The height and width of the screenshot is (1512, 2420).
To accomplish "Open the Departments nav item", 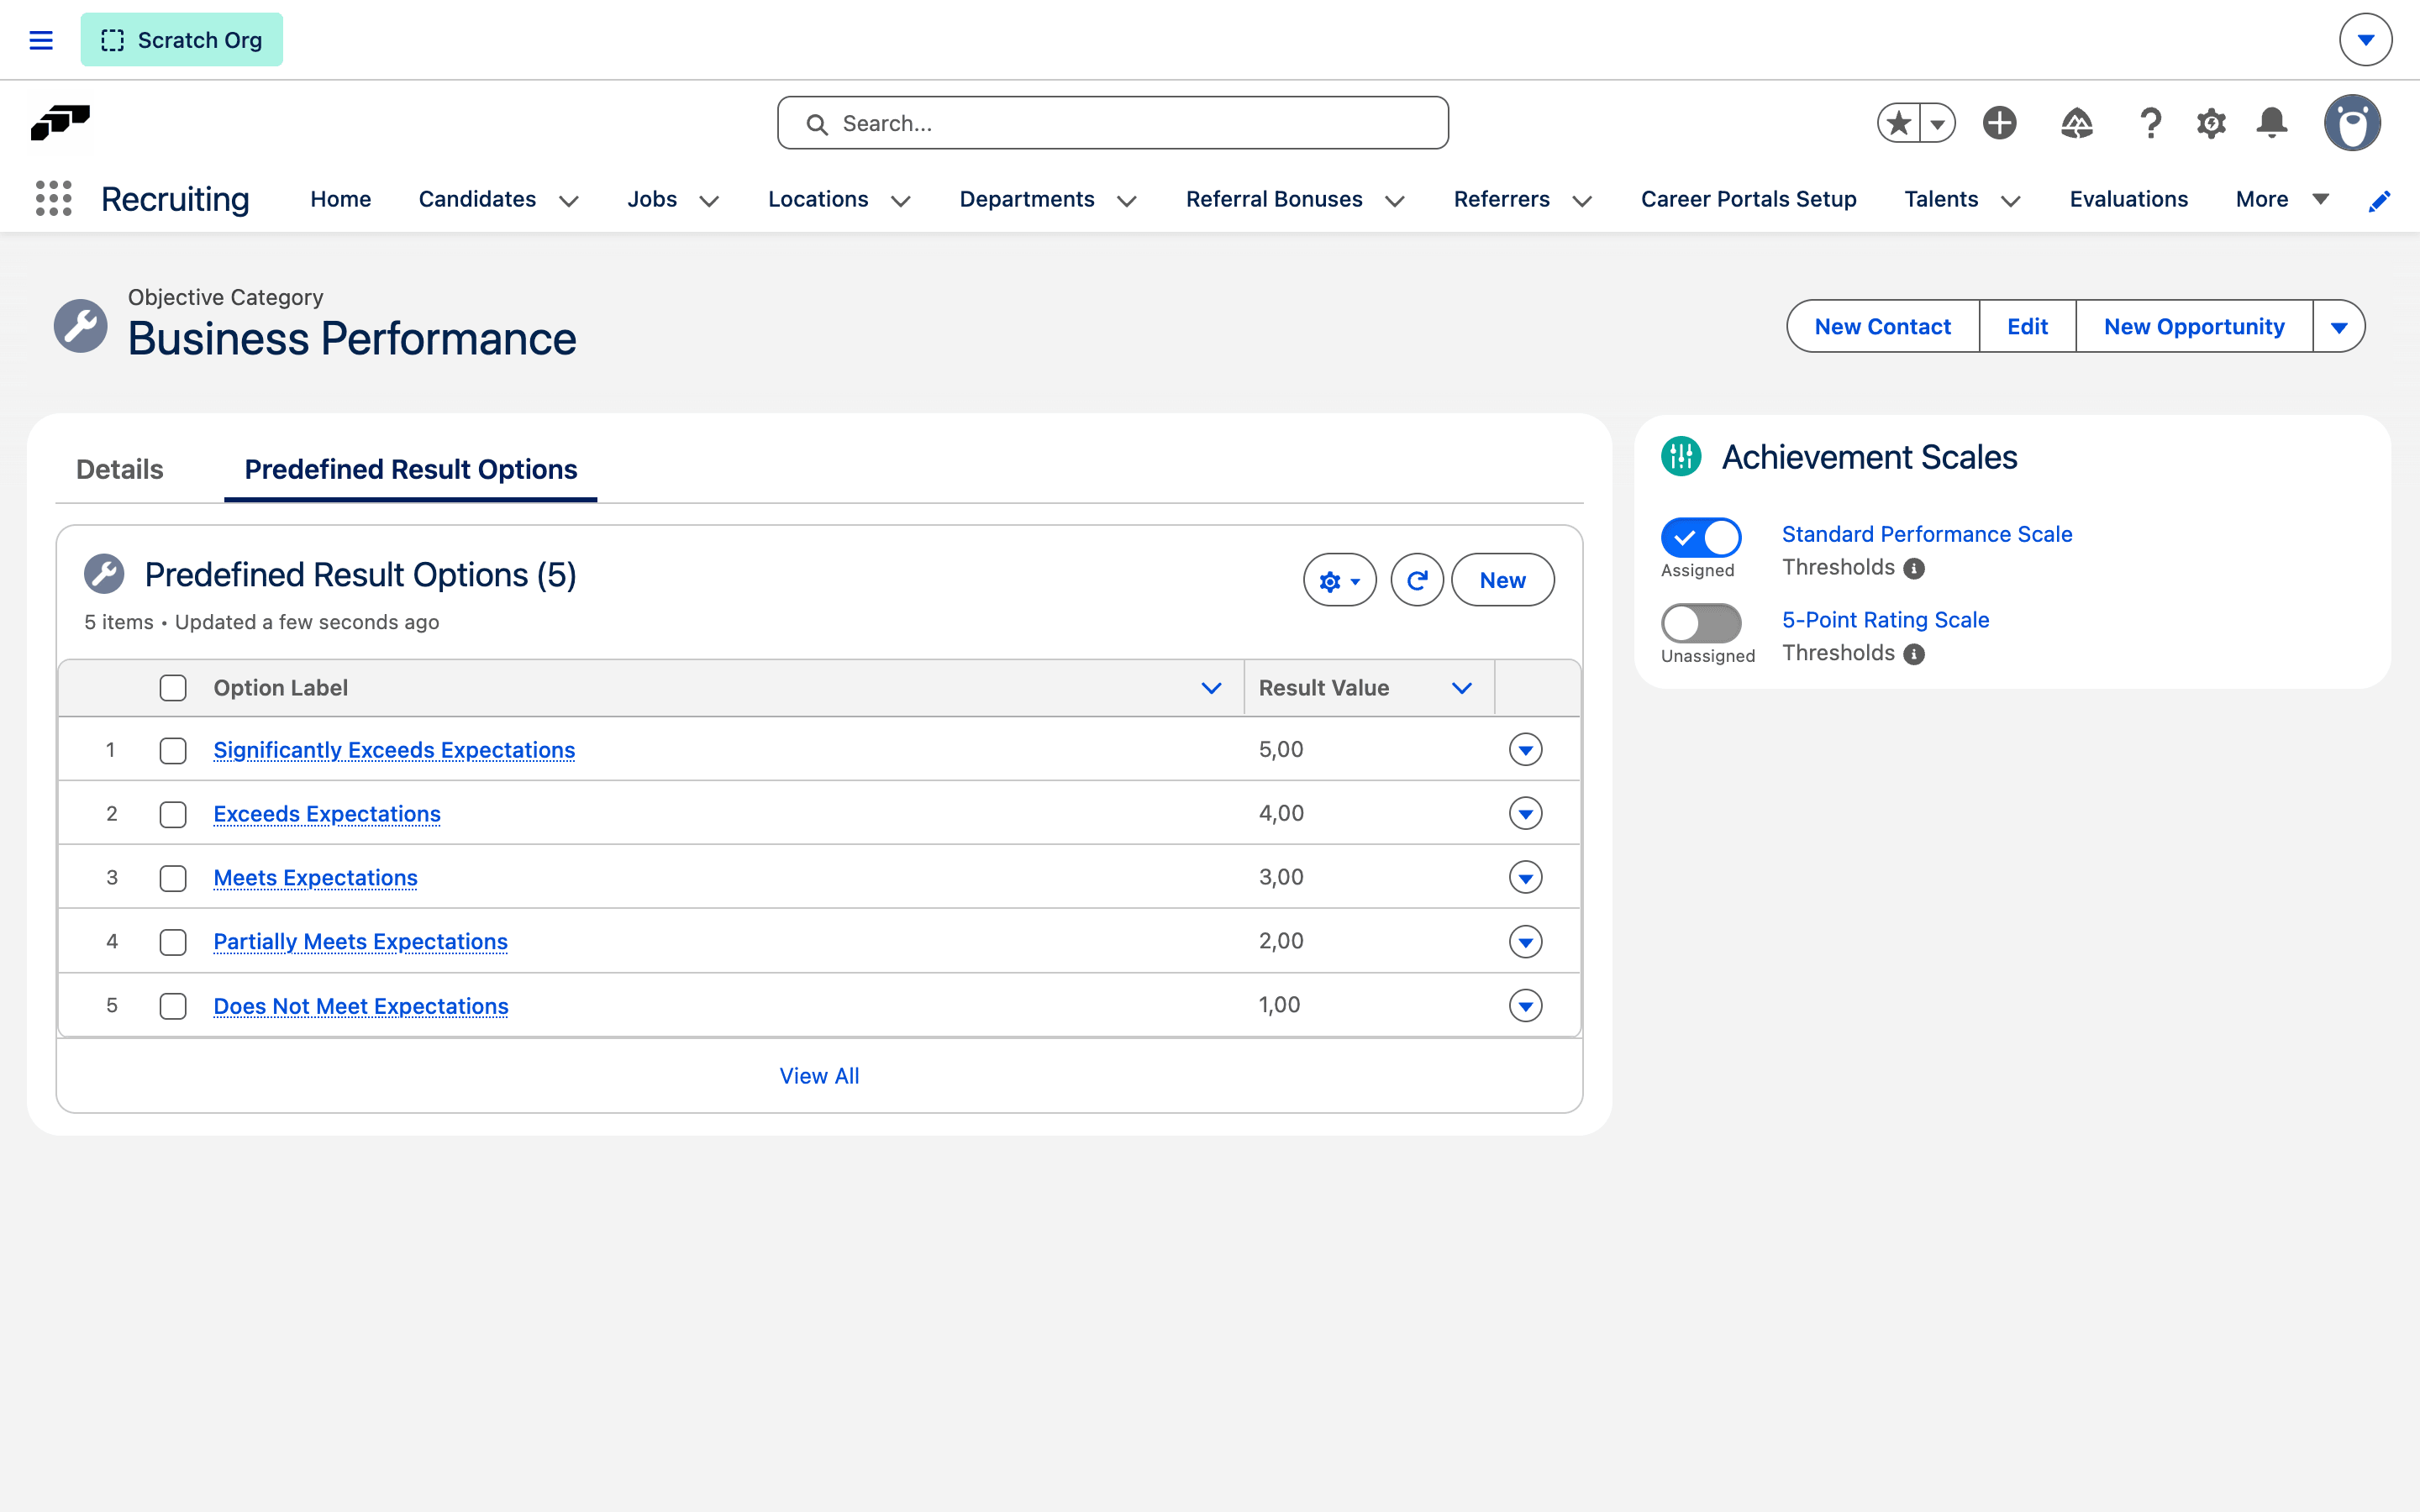I will (1027, 199).
